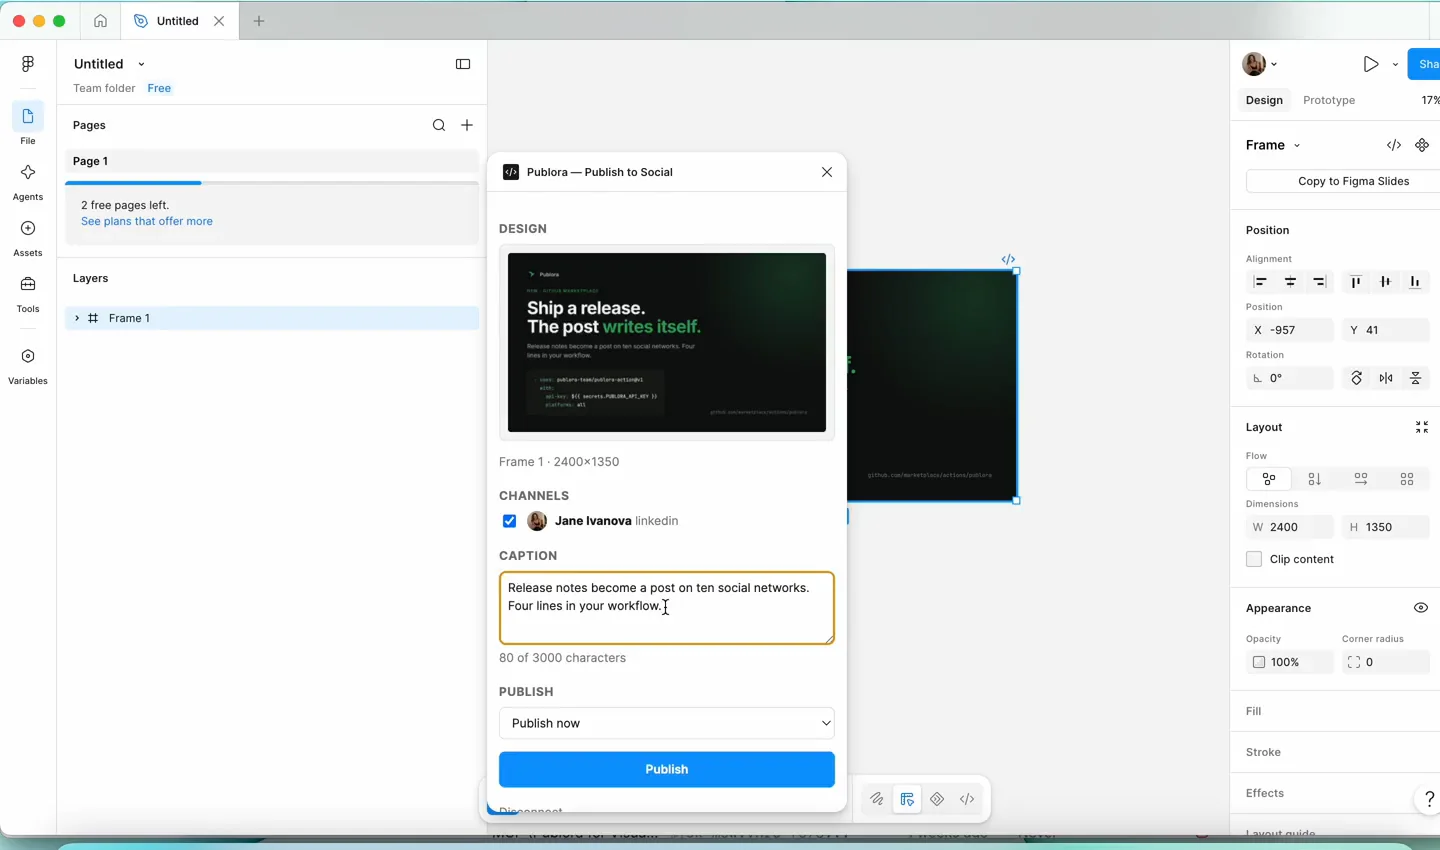Click the Corner radius field

click(x=1385, y=662)
